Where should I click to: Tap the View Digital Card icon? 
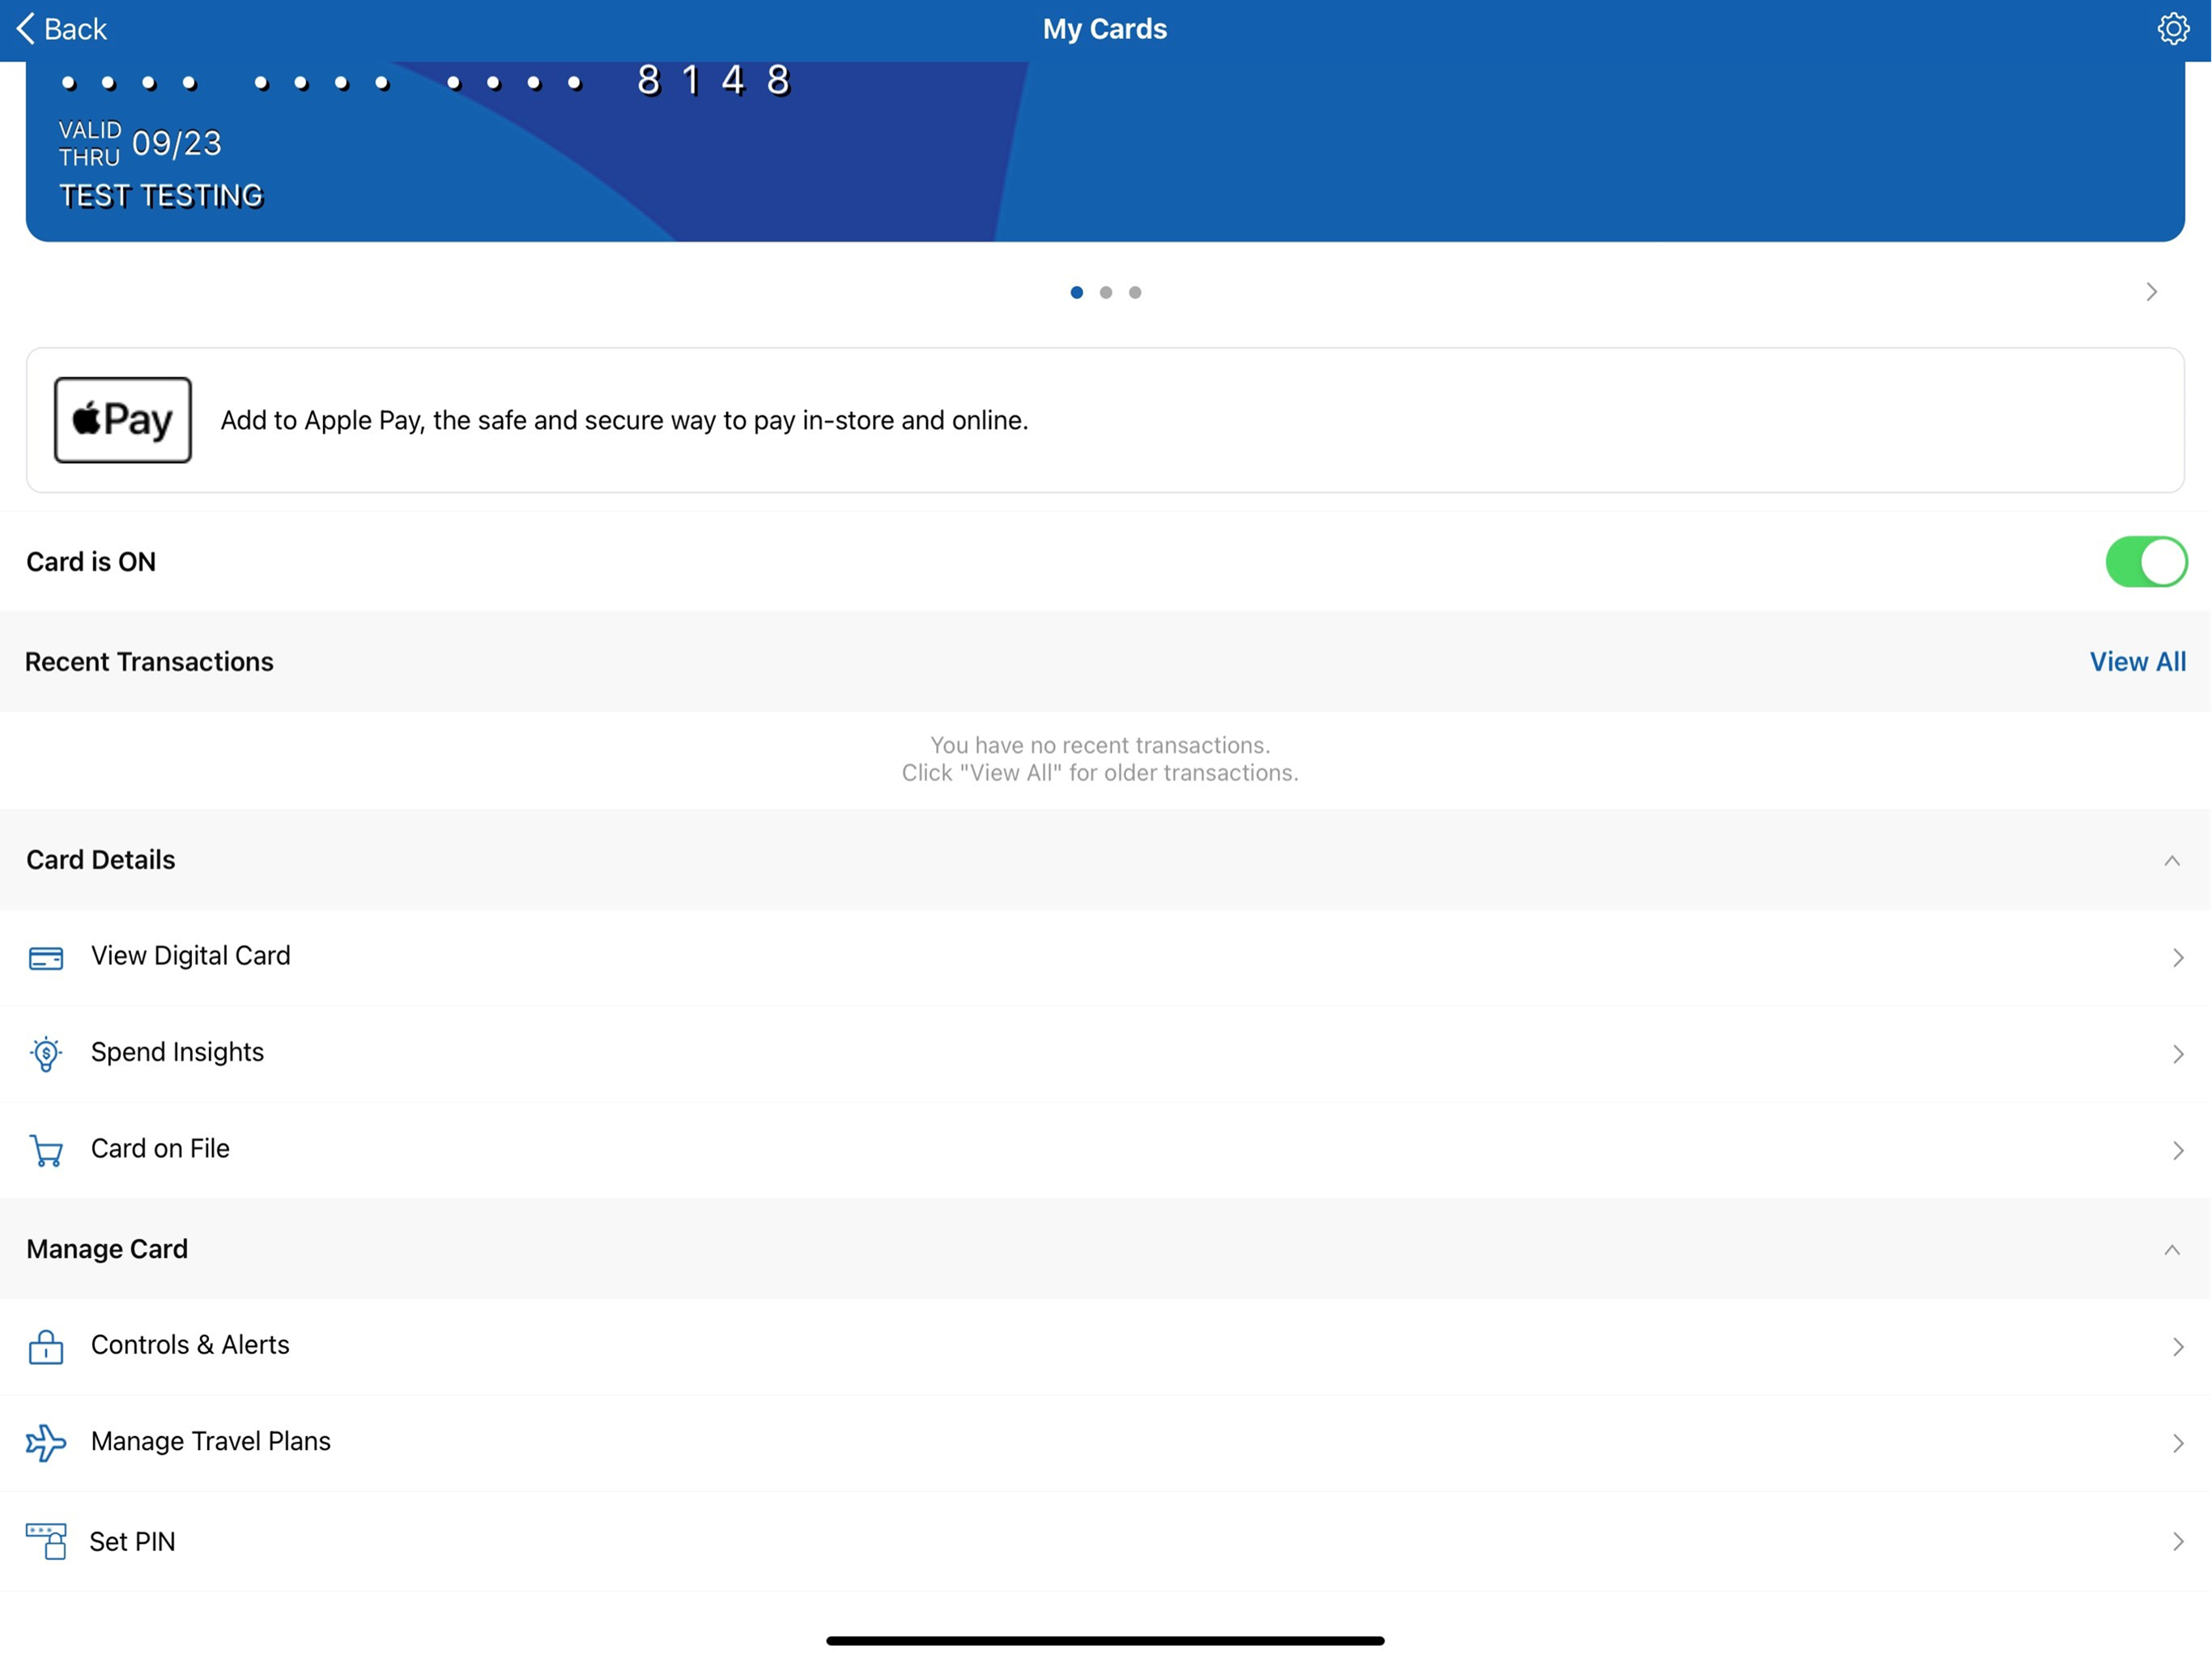click(46, 958)
